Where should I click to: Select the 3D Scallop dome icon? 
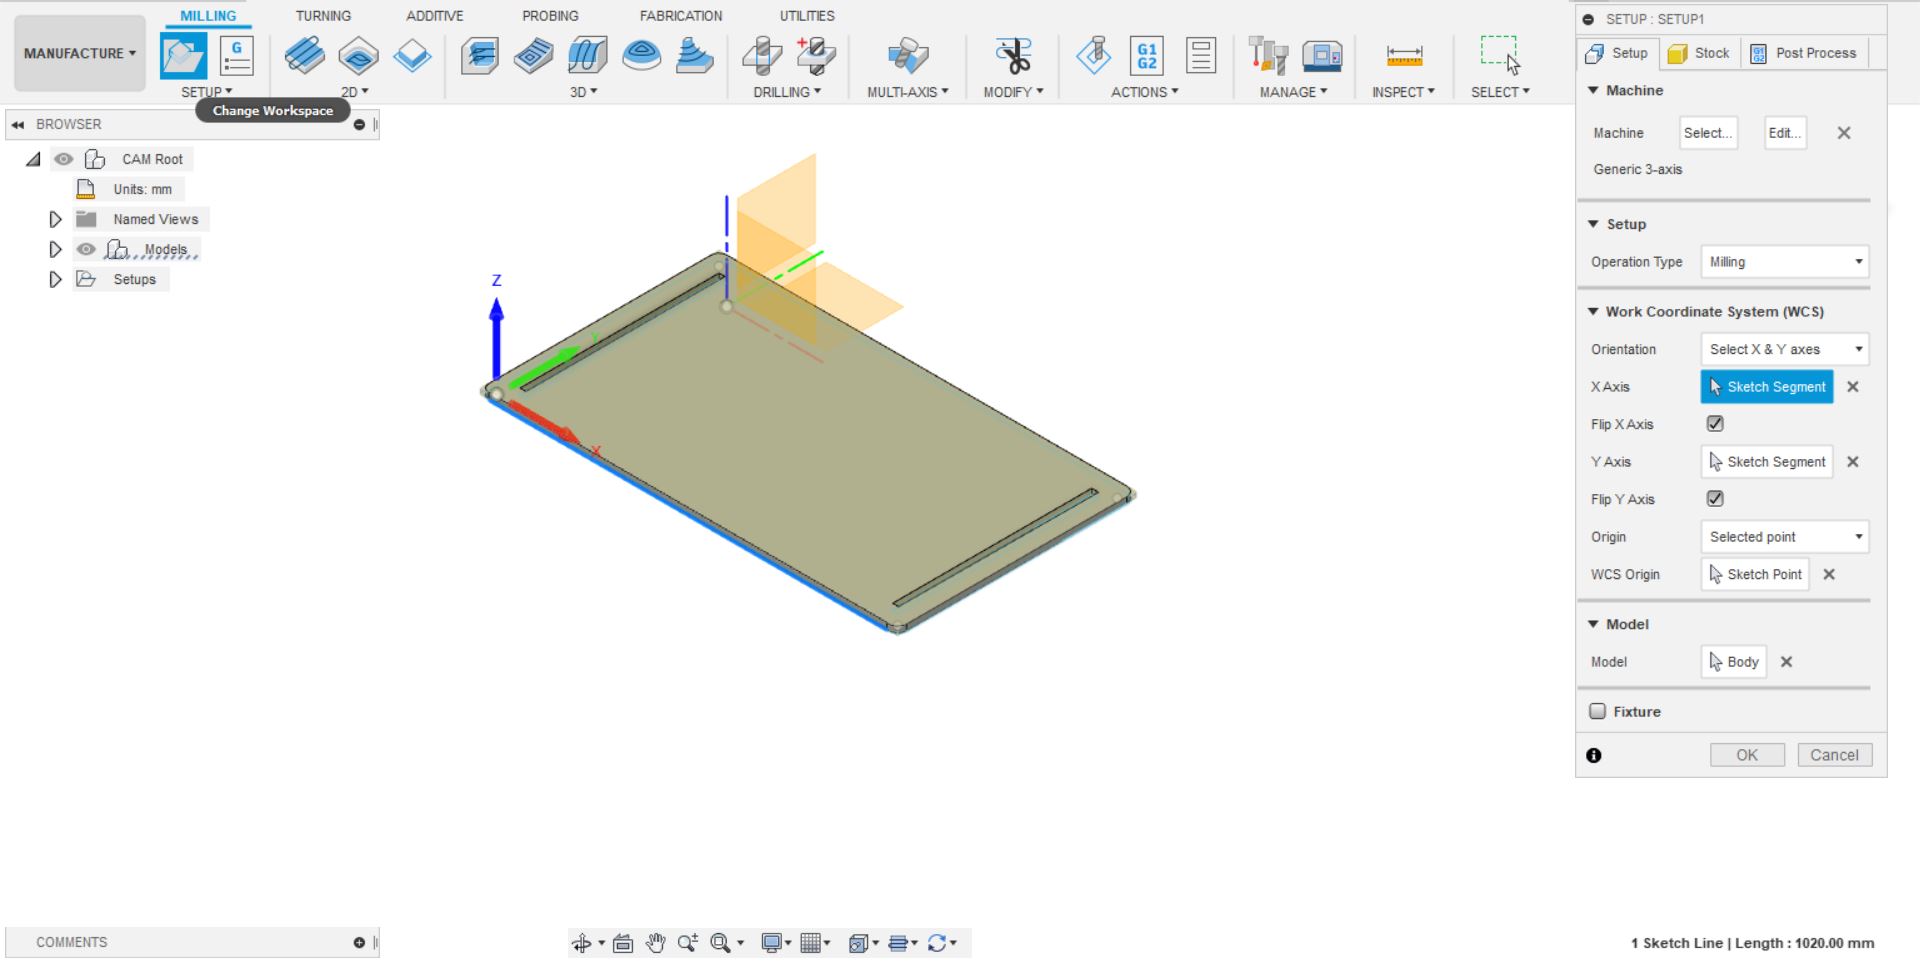pyautogui.click(x=641, y=56)
